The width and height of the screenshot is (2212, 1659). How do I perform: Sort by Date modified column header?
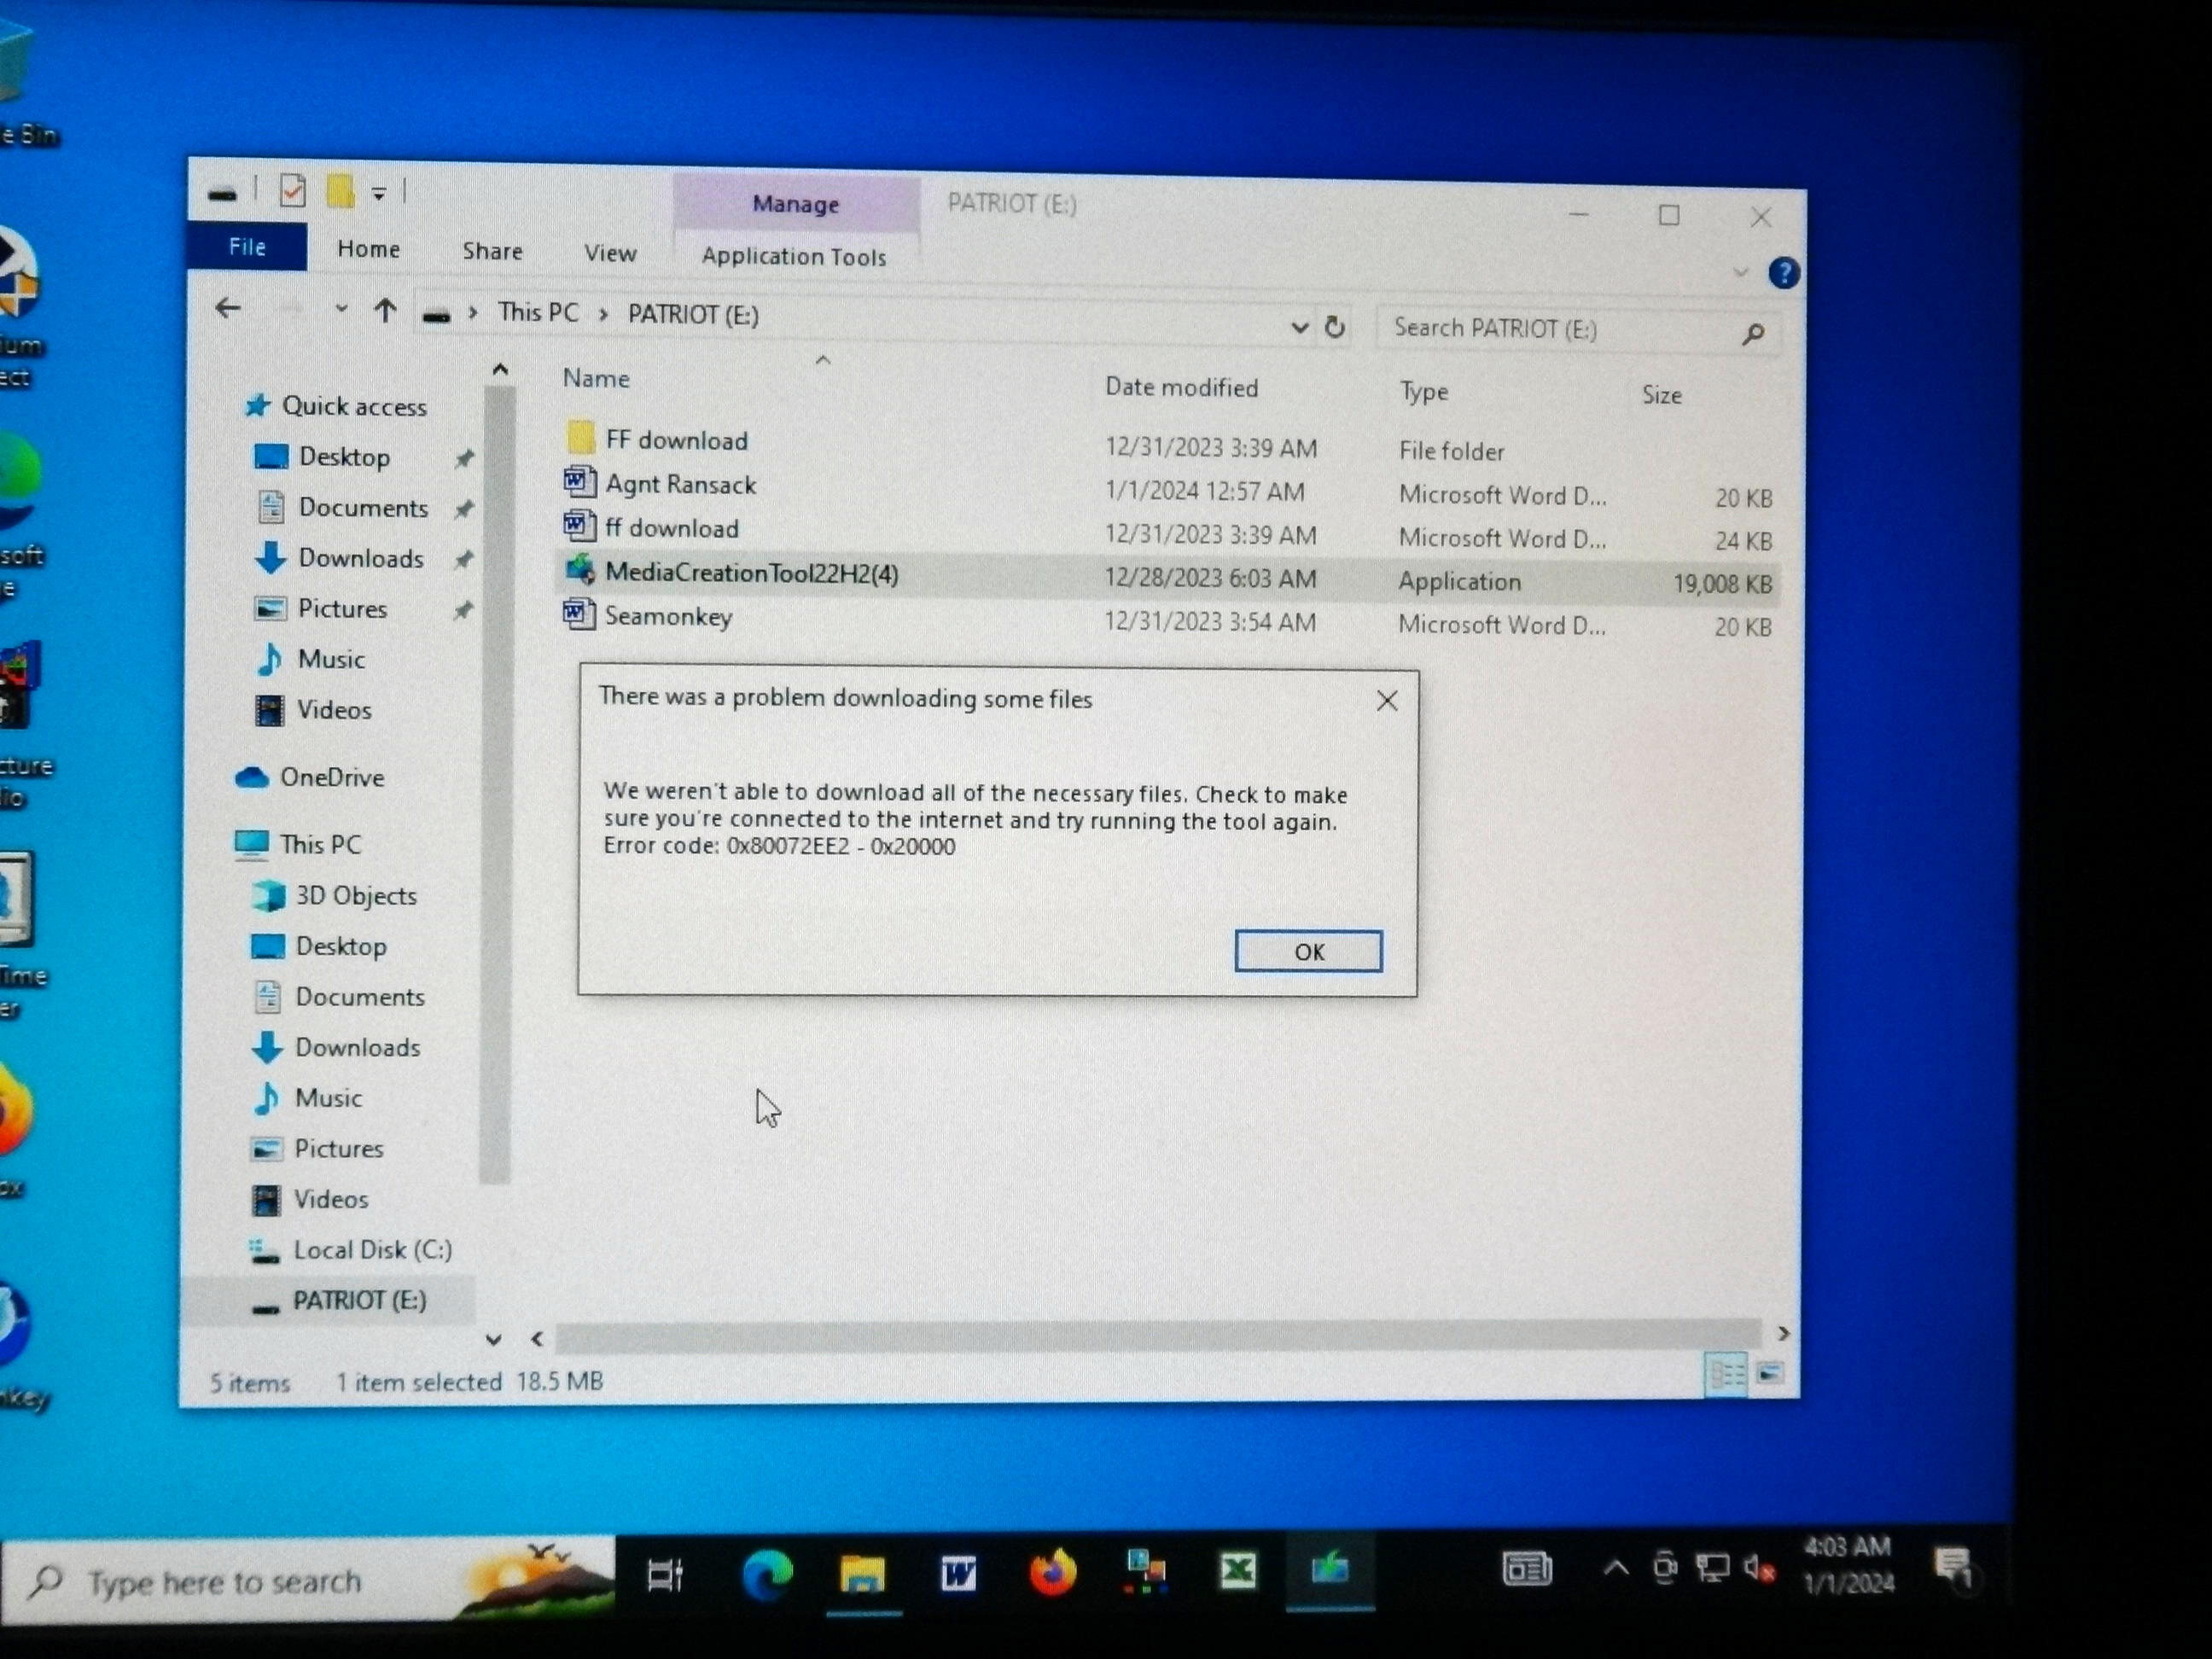1181,388
